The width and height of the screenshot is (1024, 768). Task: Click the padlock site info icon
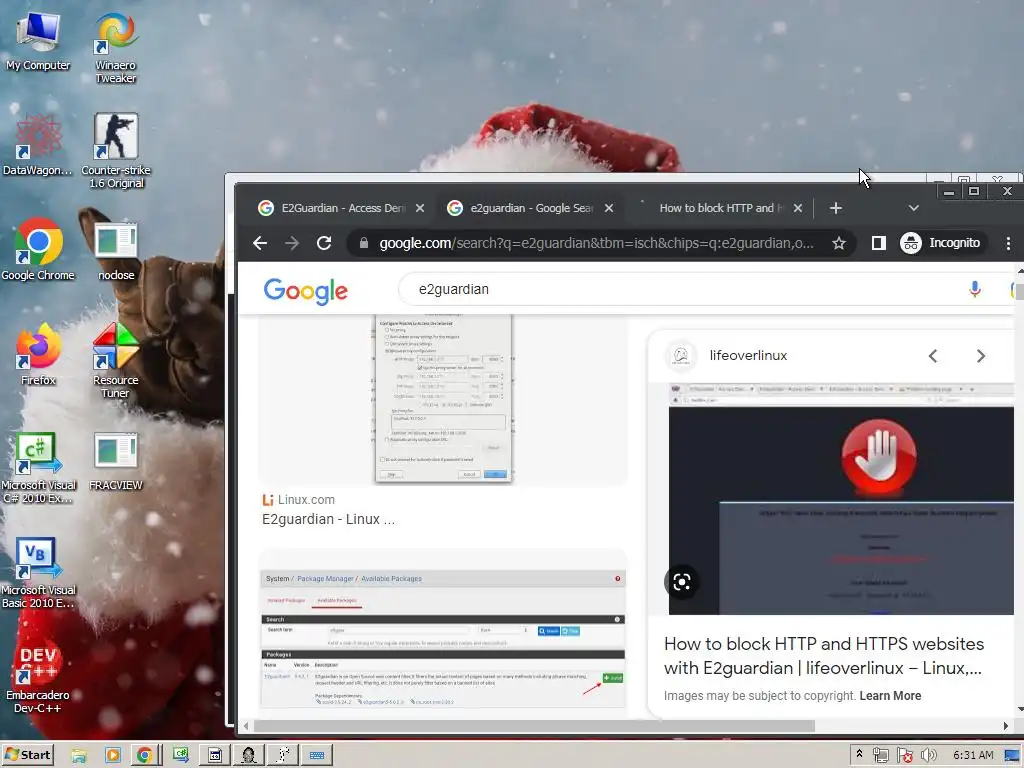click(364, 243)
